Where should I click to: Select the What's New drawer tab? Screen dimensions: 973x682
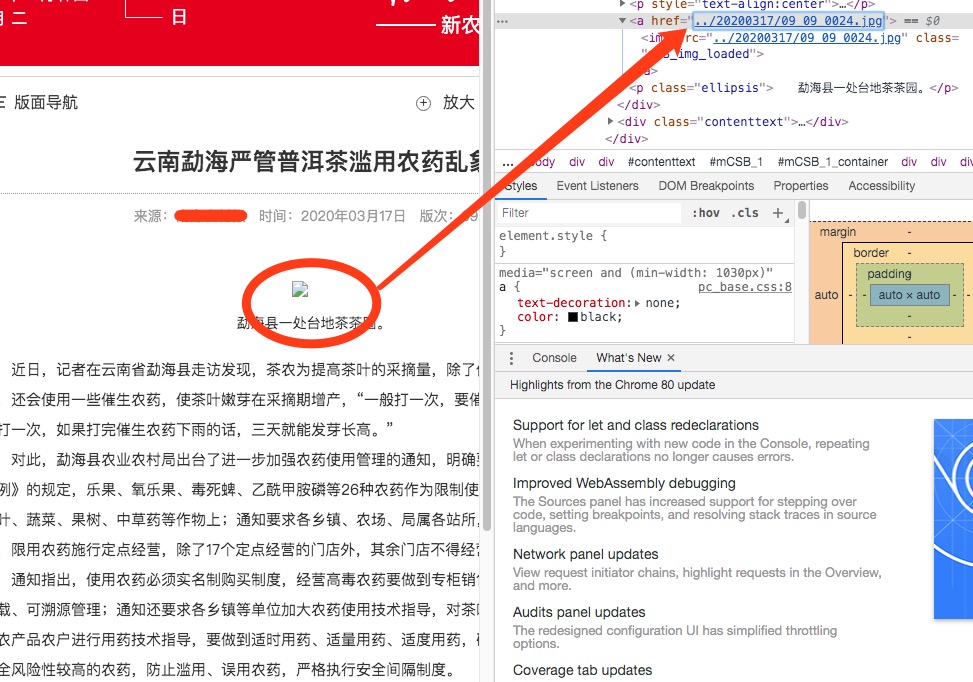(629, 358)
